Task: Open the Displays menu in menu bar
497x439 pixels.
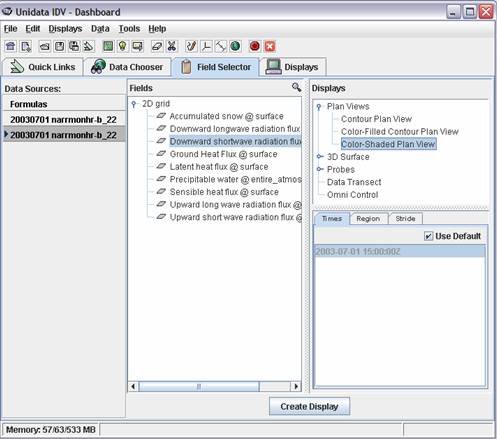Action: point(65,29)
